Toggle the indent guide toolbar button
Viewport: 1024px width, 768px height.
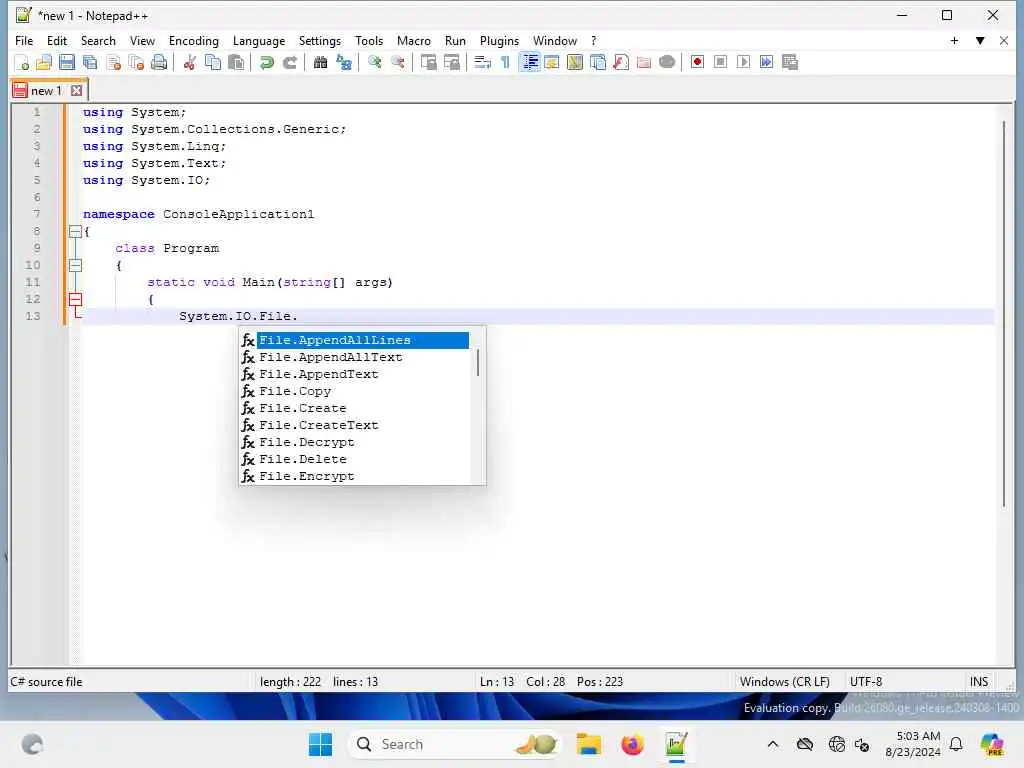pos(529,62)
